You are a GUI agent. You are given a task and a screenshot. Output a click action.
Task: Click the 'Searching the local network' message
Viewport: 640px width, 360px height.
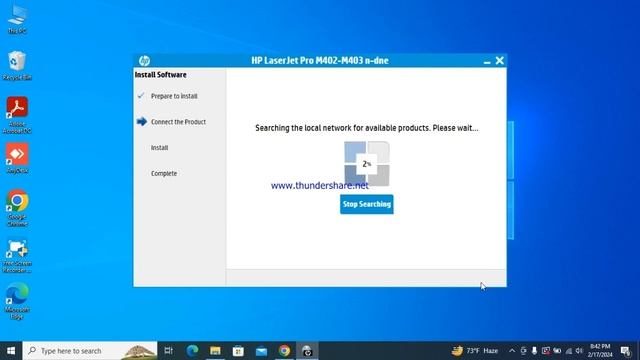pyautogui.click(x=367, y=128)
